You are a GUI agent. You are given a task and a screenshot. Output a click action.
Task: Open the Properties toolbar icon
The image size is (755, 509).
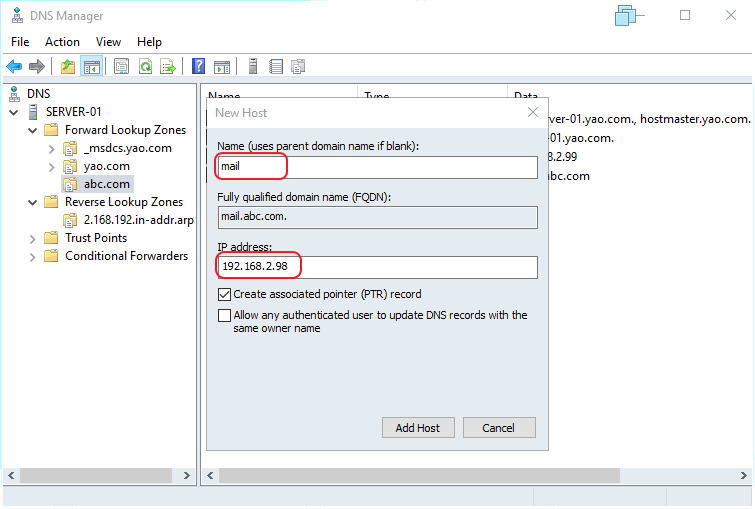pos(121,66)
